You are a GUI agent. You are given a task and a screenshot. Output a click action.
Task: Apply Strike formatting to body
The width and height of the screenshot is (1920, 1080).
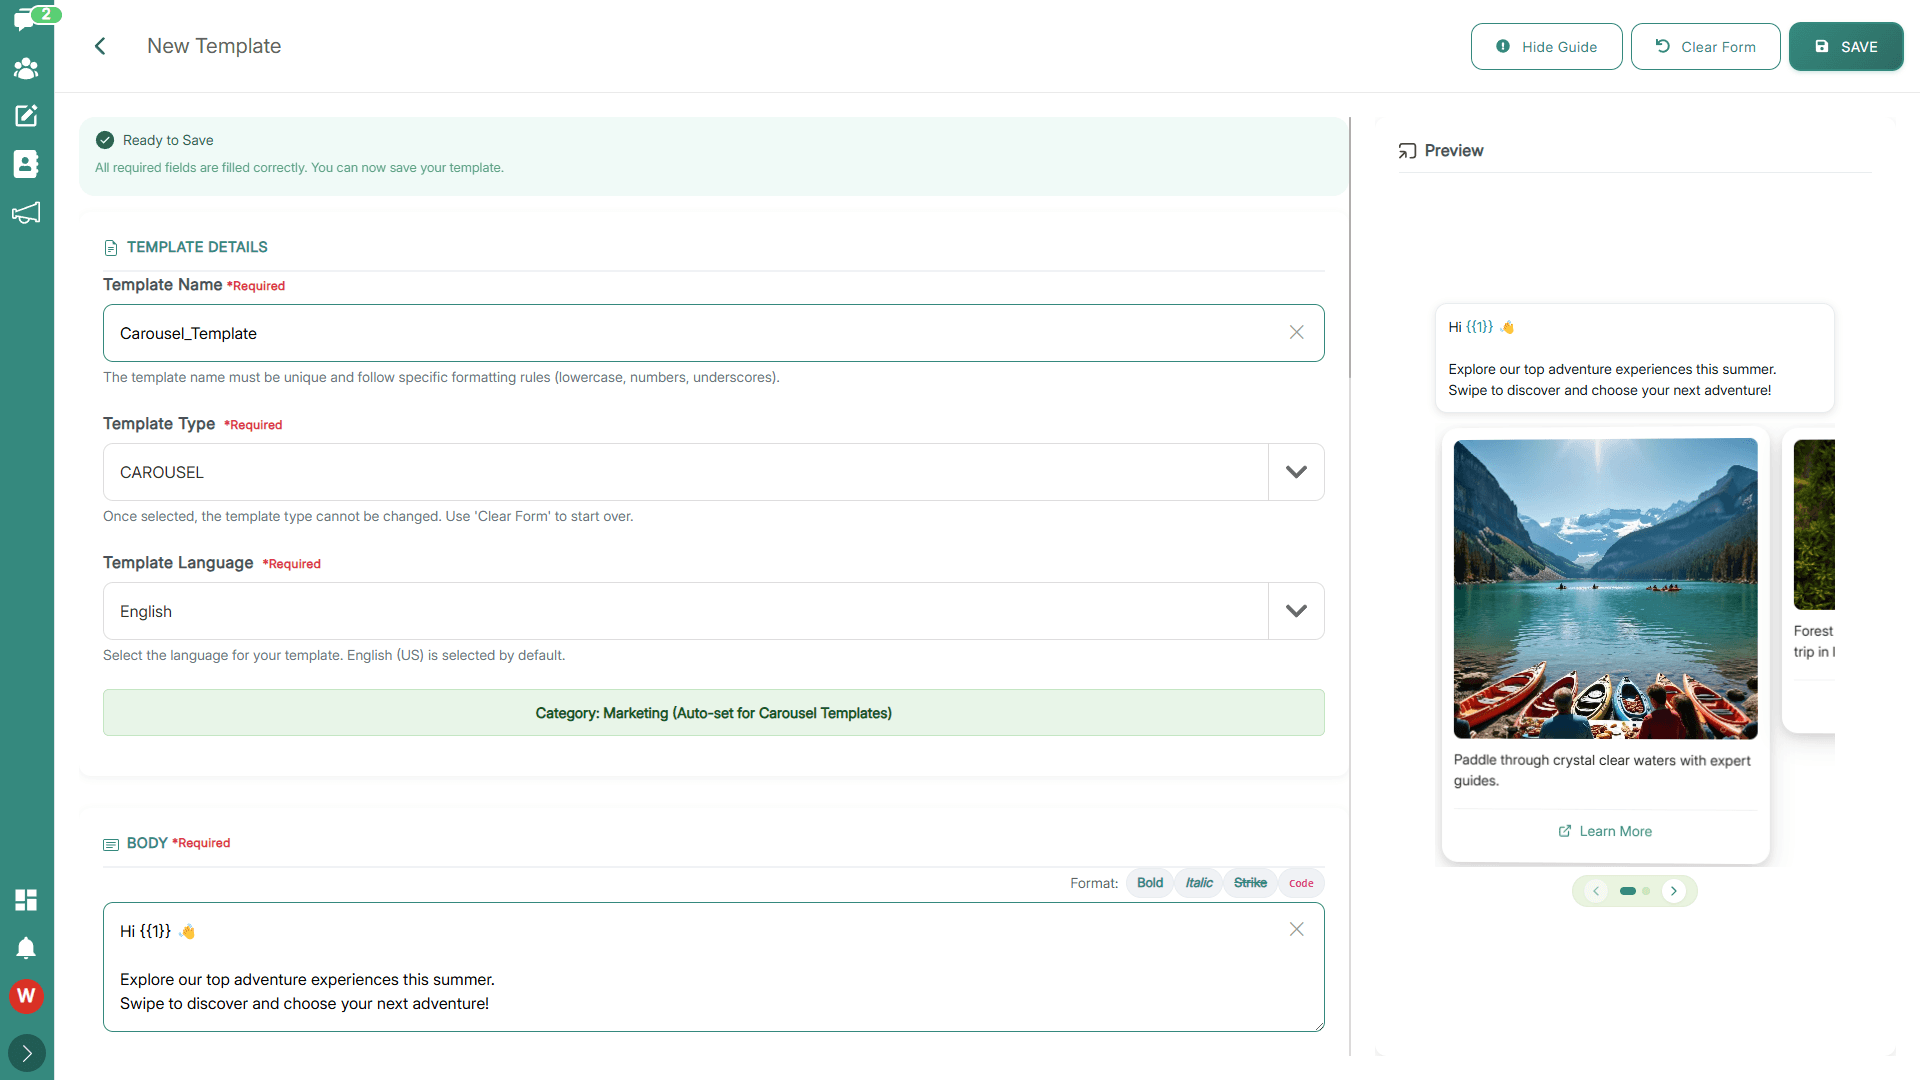pyautogui.click(x=1250, y=883)
